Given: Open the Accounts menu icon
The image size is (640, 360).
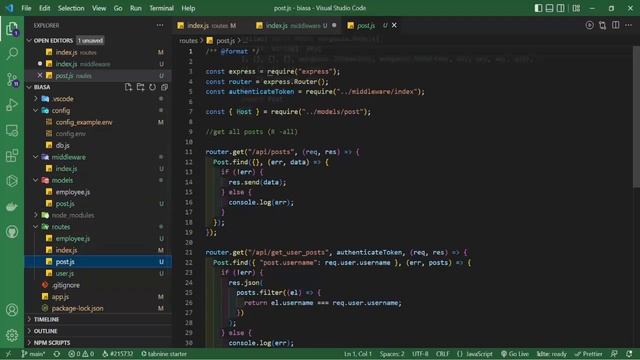Looking at the screenshot, I should click(12, 310).
